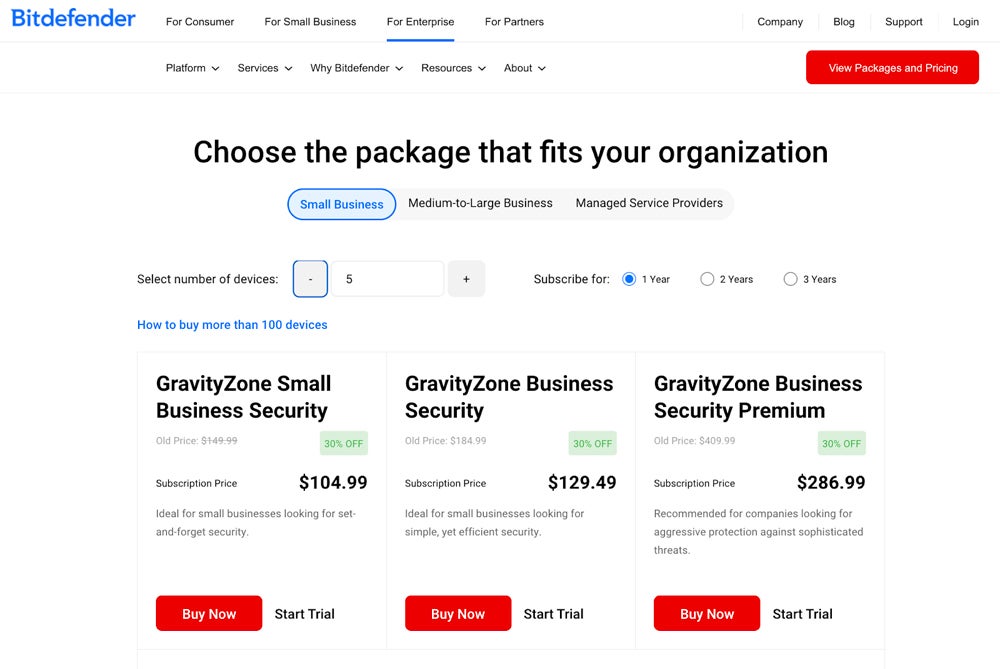Click the device number input field
This screenshot has width=1000, height=669.
(x=388, y=279)
